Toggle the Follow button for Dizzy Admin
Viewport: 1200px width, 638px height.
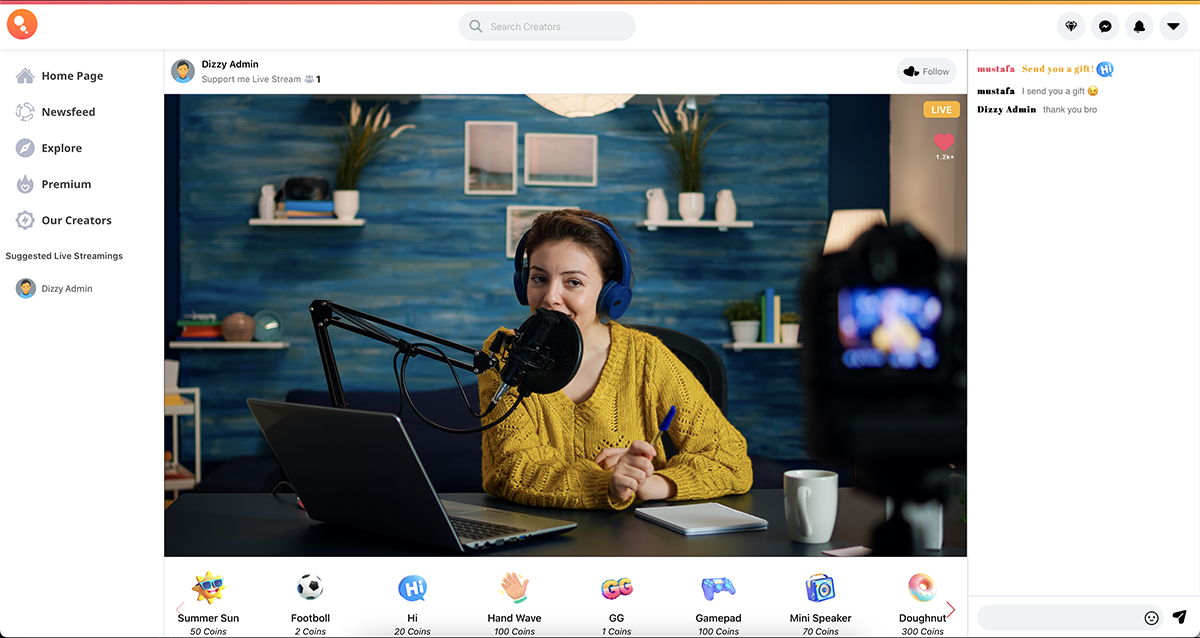pos(926,71)
